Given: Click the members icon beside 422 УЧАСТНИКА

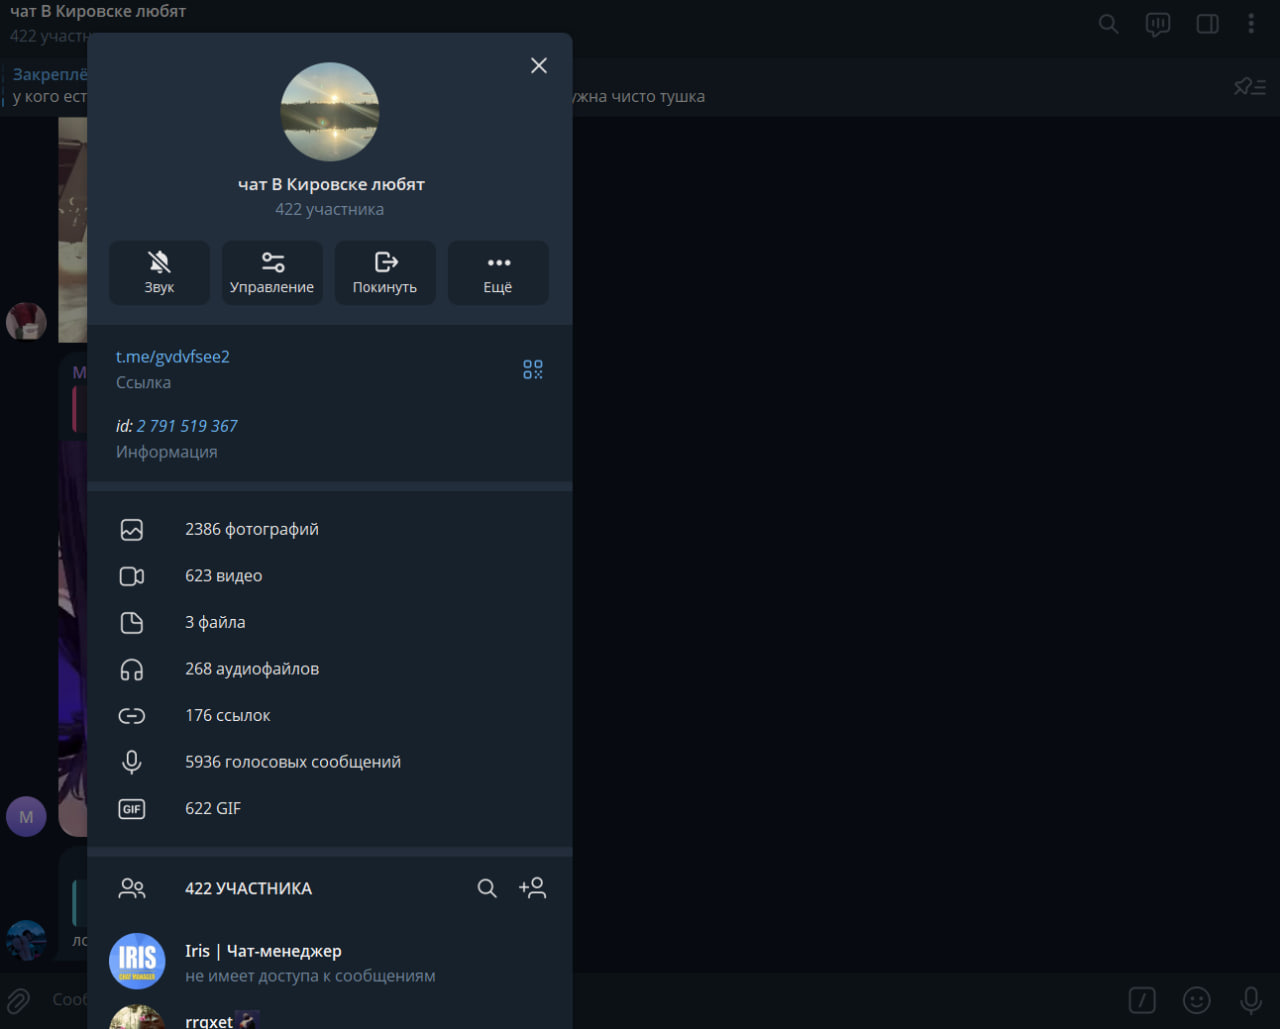Looking at the screenshot, I should tap(132, 888).
